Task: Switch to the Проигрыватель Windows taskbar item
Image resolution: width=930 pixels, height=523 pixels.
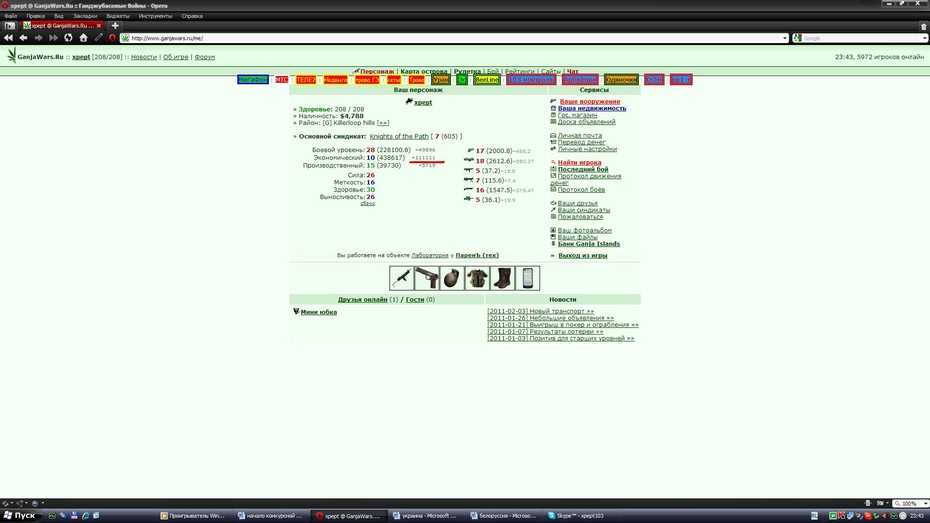Action: 192,516
